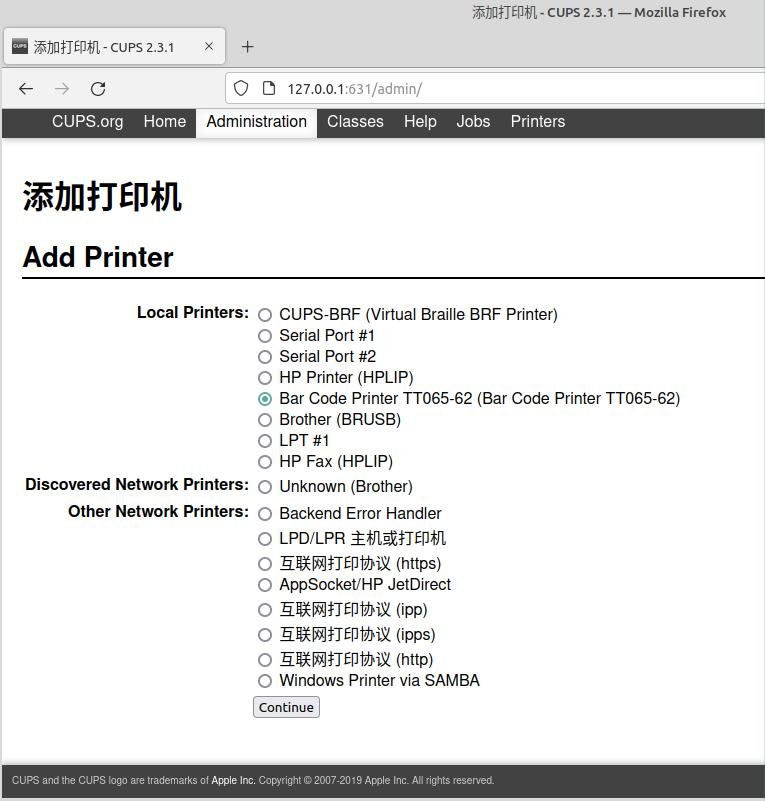
Task: Go back with the browser back arrow
Action: [26, 89]
